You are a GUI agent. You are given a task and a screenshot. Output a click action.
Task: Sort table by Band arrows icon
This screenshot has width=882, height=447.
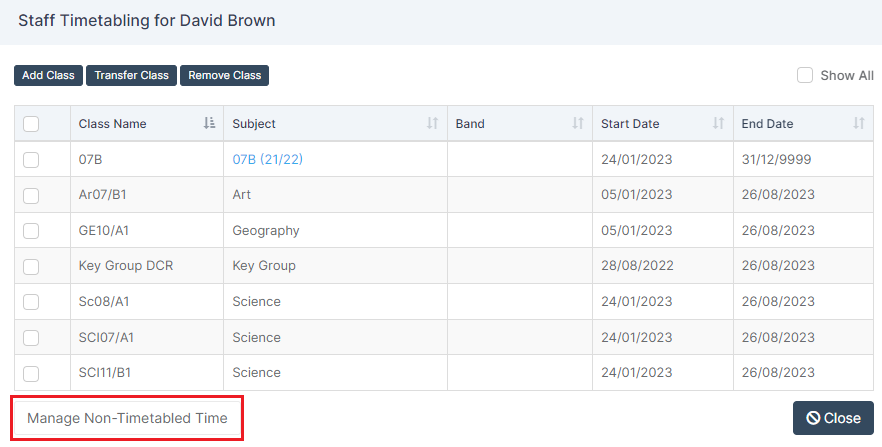pyautogui.click(x=578, y=123)
